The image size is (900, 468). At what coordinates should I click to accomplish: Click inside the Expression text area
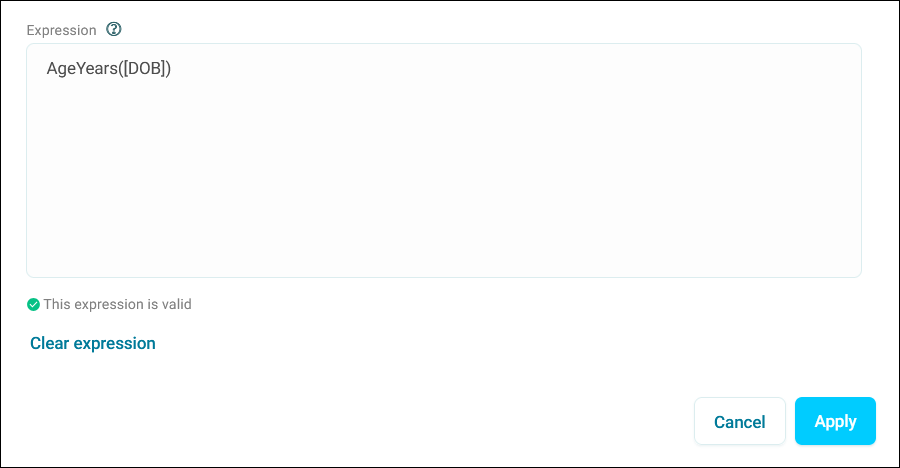(444, 161)
